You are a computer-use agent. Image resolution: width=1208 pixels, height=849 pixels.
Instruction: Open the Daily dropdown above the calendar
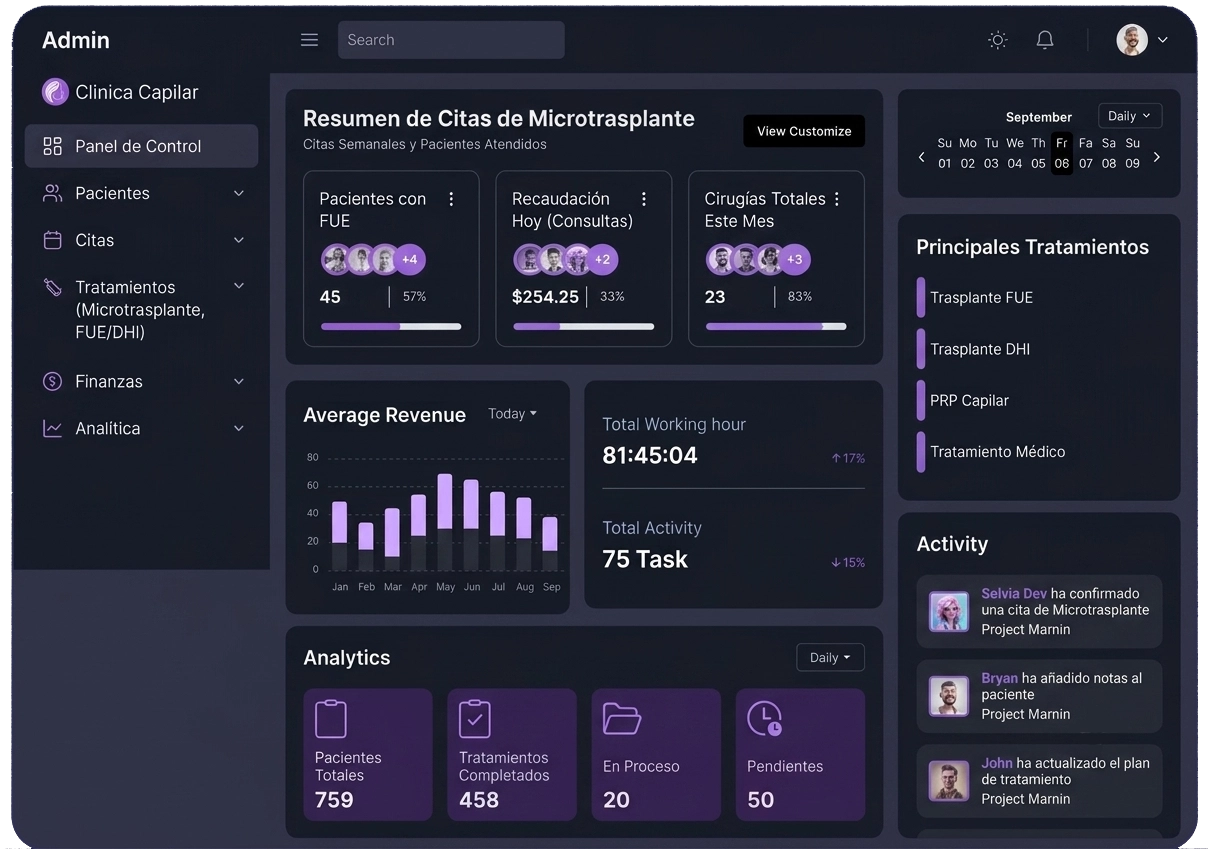pyautogui.click(x=1130, y=116)
